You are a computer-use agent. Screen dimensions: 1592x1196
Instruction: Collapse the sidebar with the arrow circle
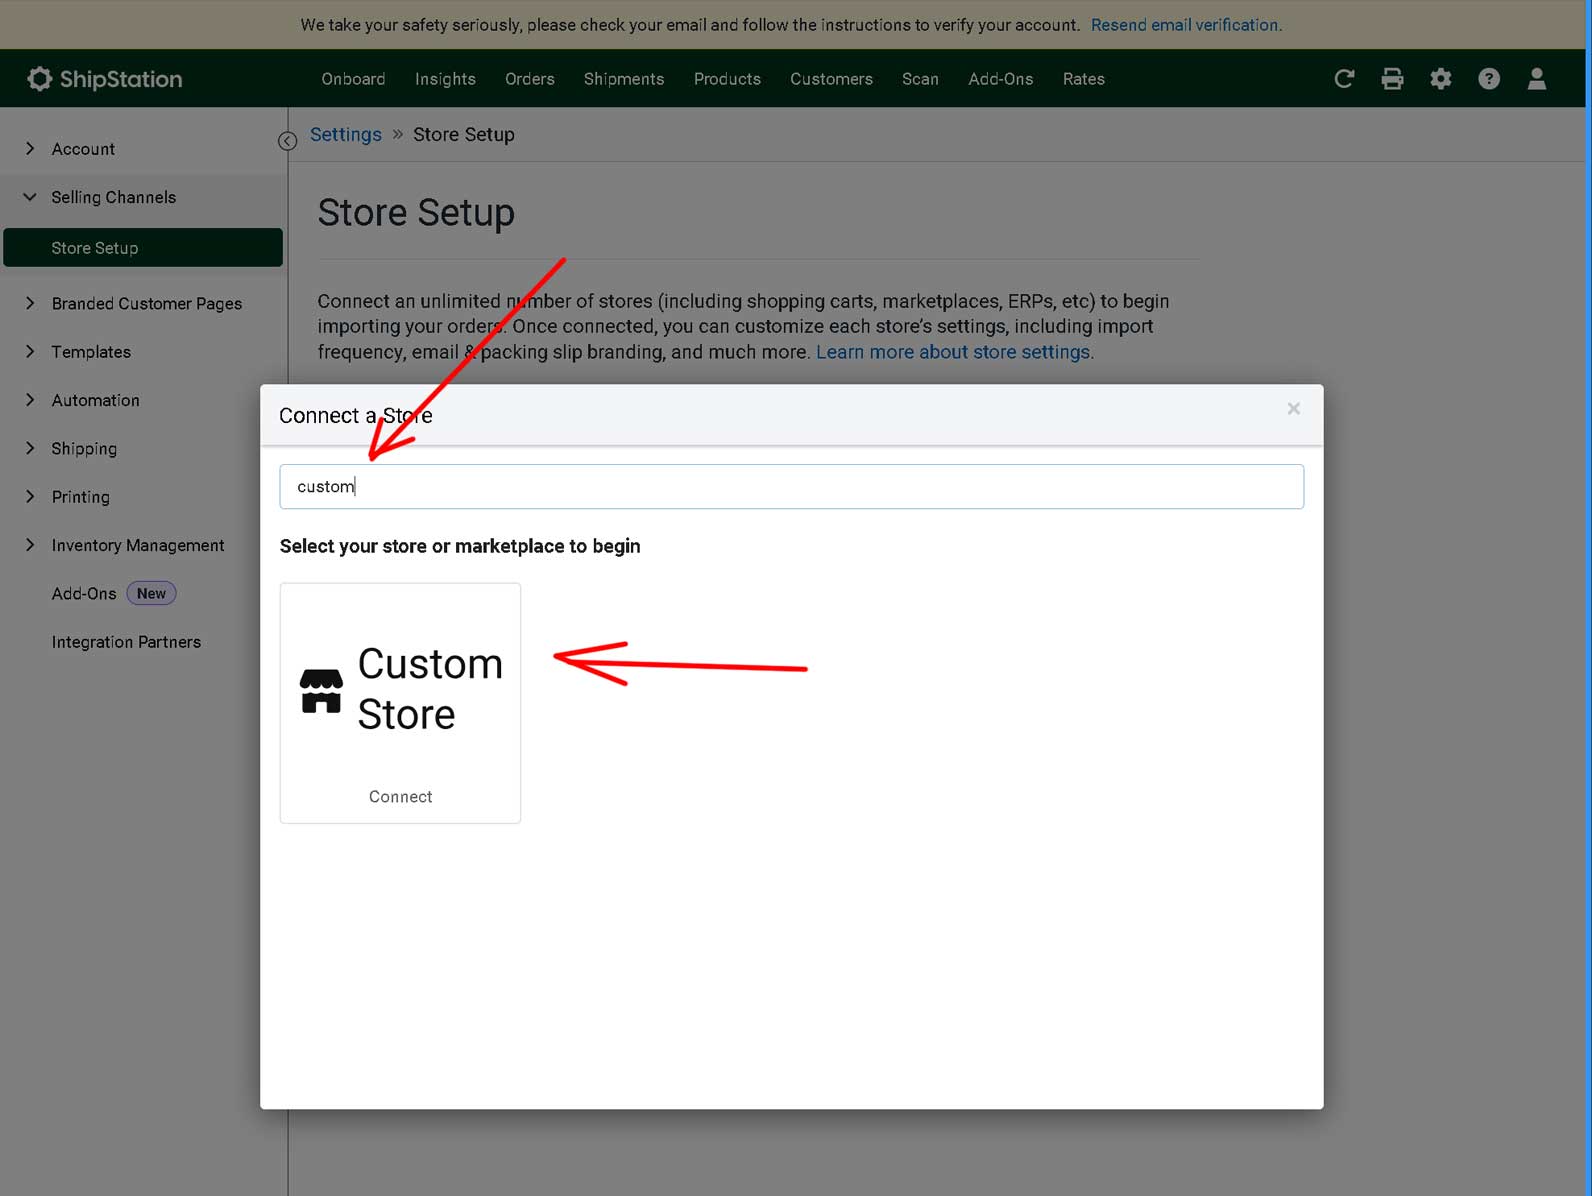point(287,141)
